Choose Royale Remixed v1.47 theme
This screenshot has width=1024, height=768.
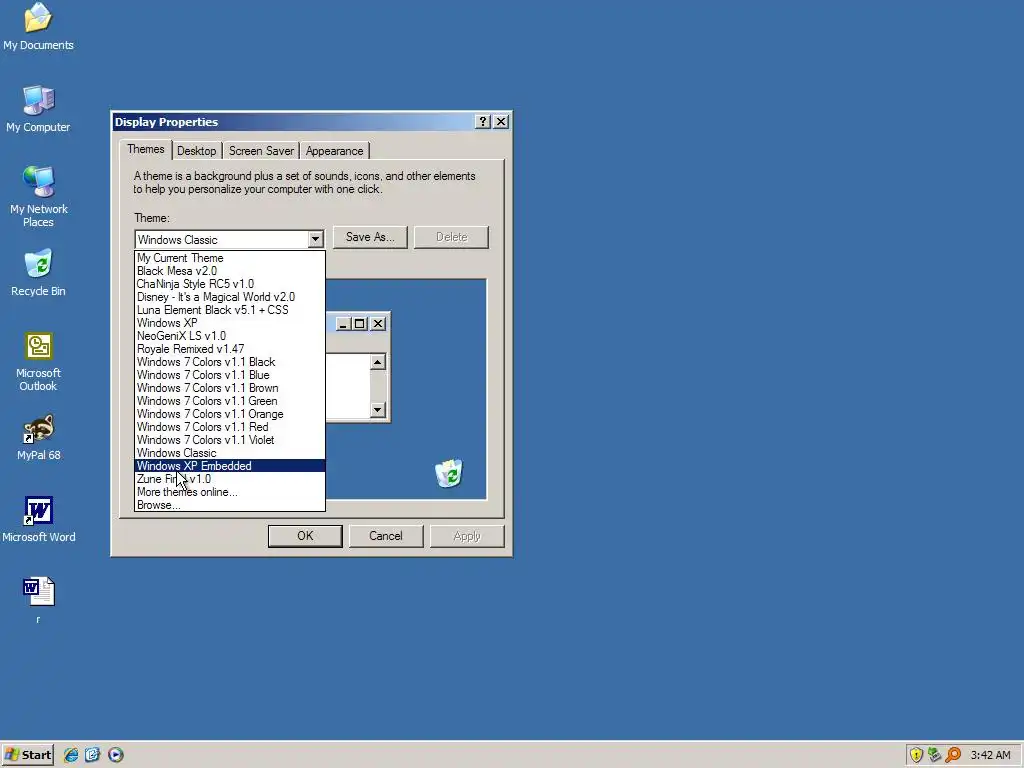[230, 349]
